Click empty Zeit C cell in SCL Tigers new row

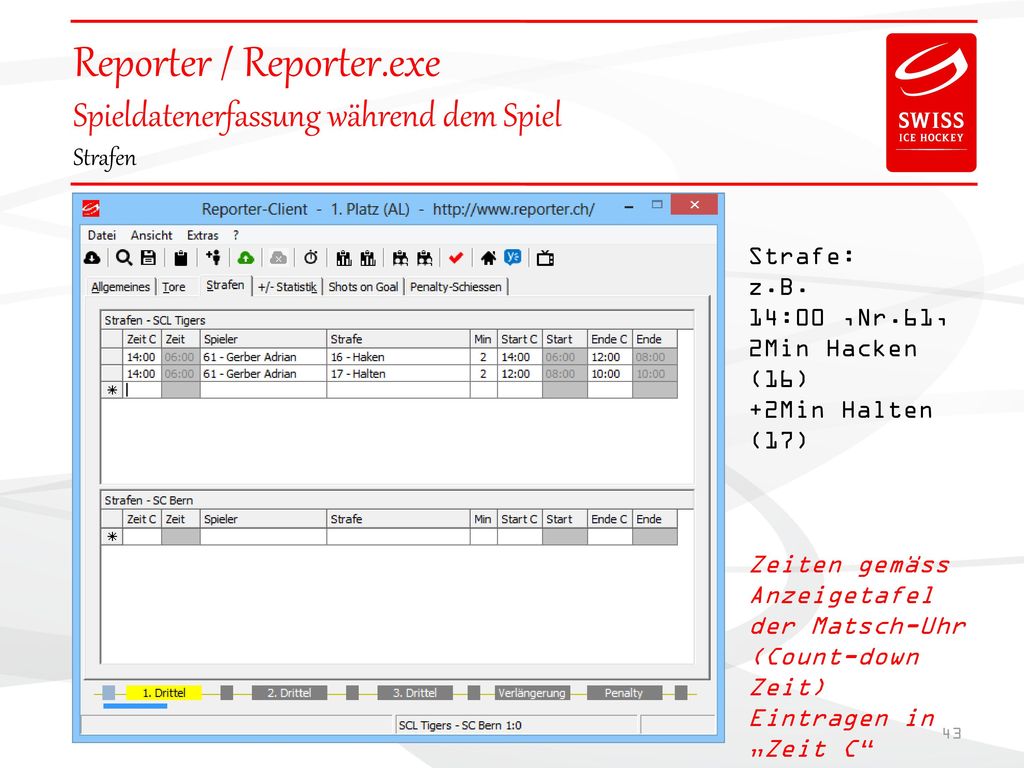142,390
